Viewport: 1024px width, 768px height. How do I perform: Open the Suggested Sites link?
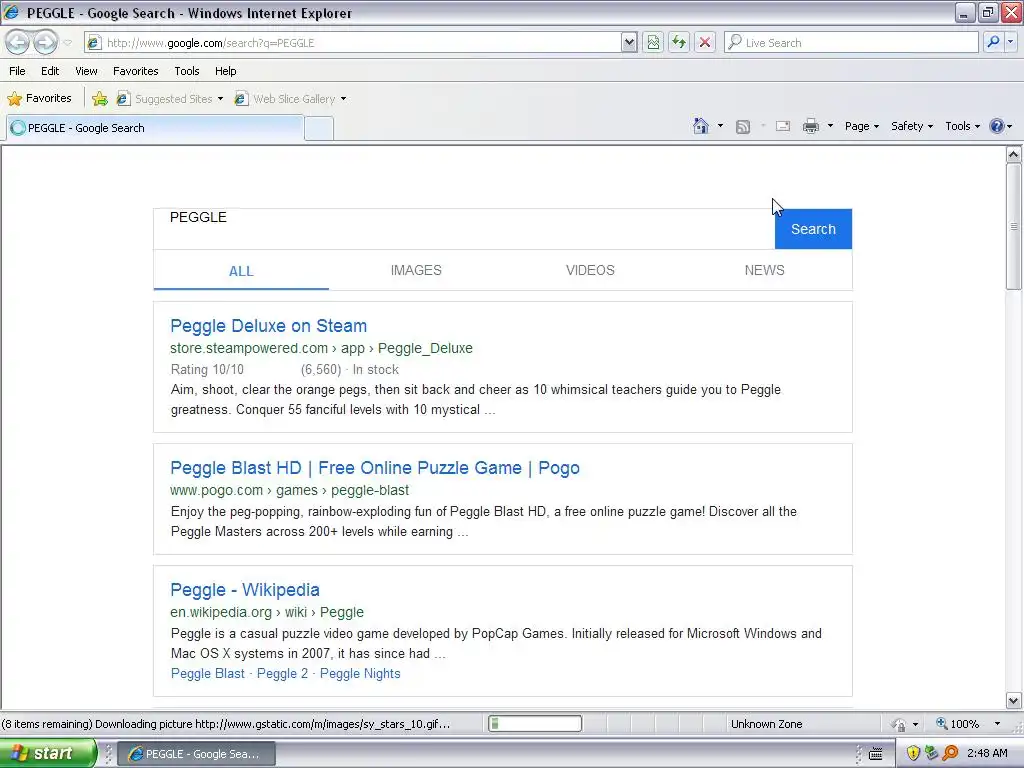pyautogui.click(x=165, y=99)
